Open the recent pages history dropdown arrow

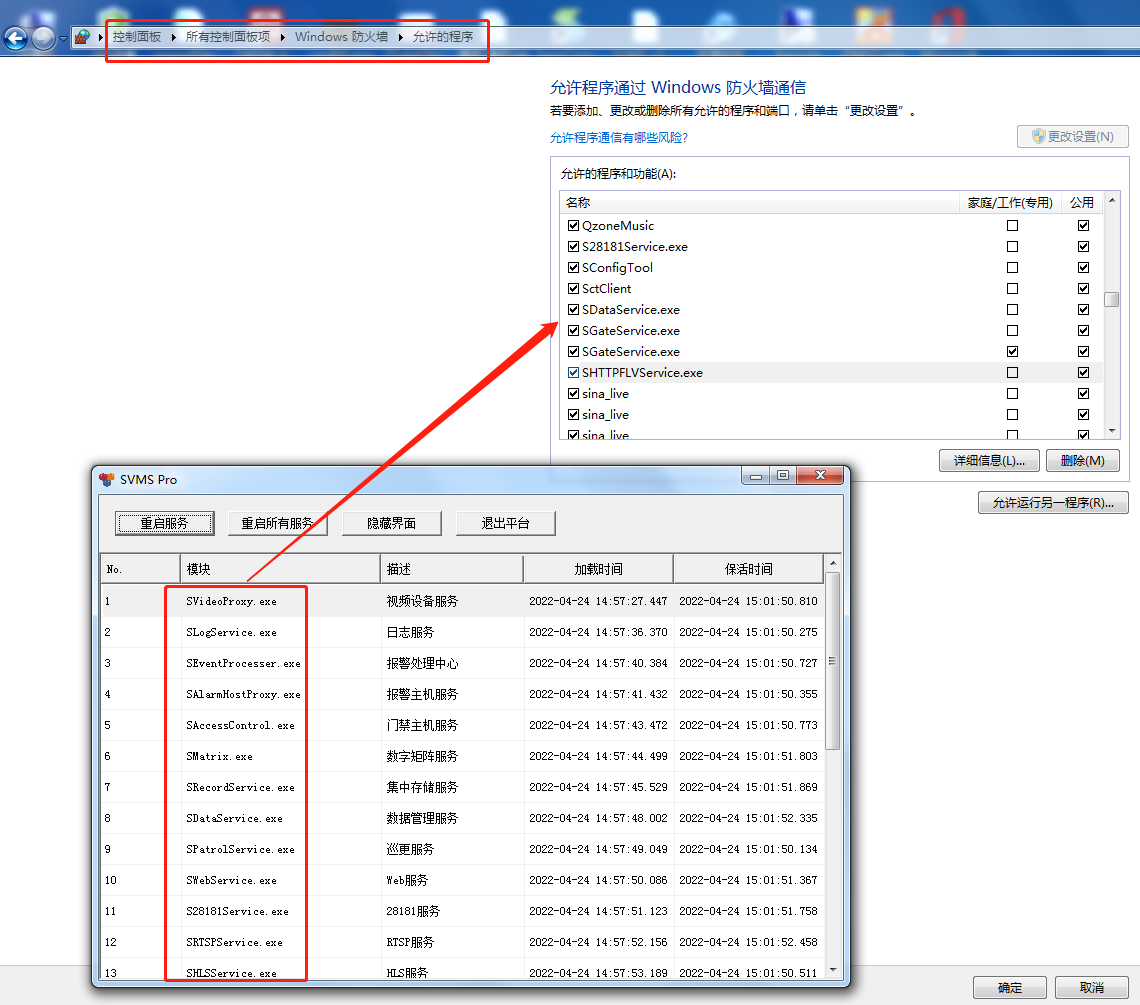64,38
